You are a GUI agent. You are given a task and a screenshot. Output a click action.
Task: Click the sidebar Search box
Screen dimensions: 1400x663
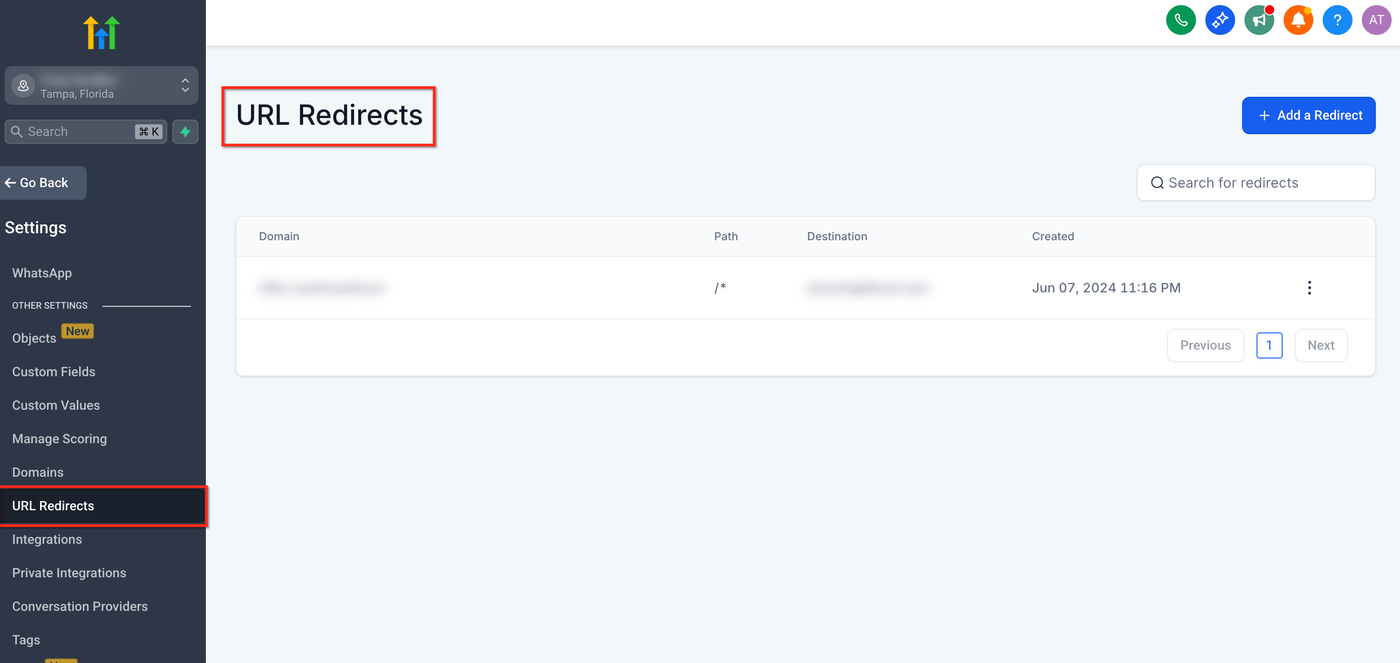coord(72,132)
